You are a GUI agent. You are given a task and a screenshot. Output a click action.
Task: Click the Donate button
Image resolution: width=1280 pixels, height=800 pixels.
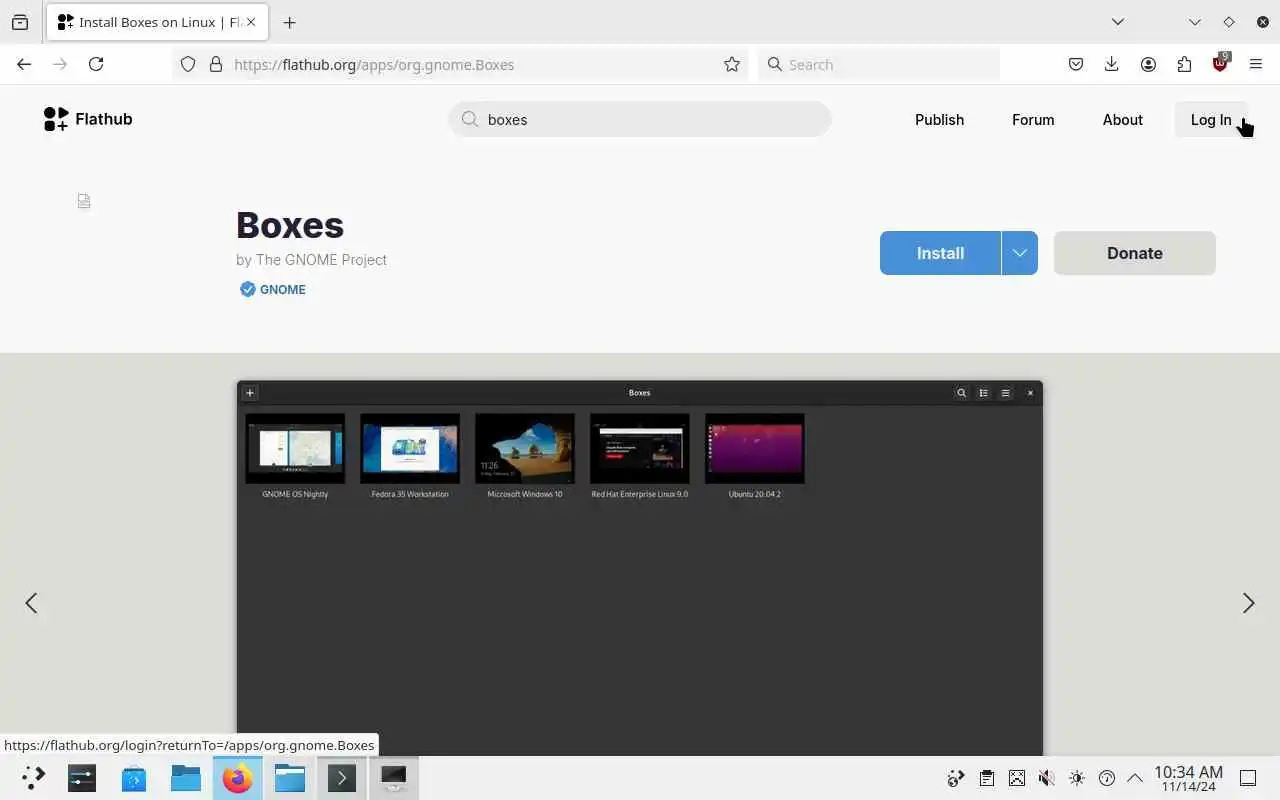[x=1134, y=253]
